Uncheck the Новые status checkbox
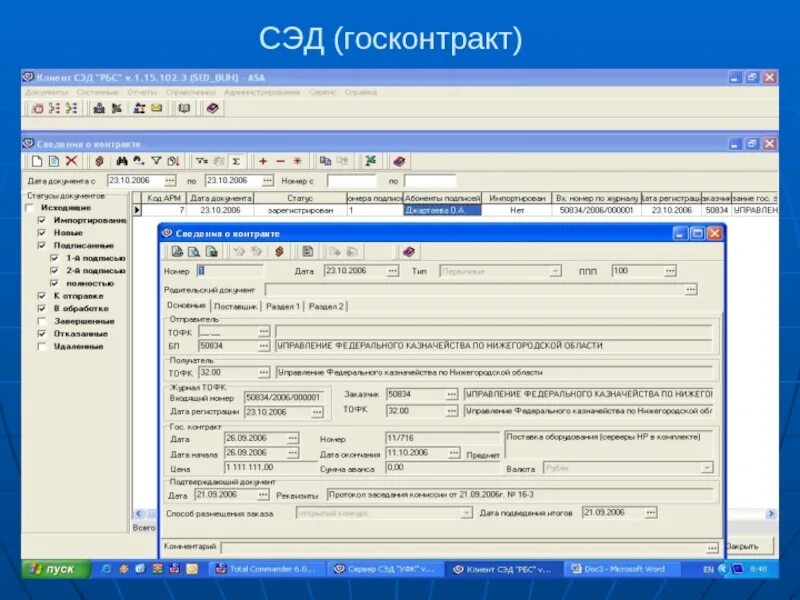Screen dimensions: 800x600 tap(42, 233)
